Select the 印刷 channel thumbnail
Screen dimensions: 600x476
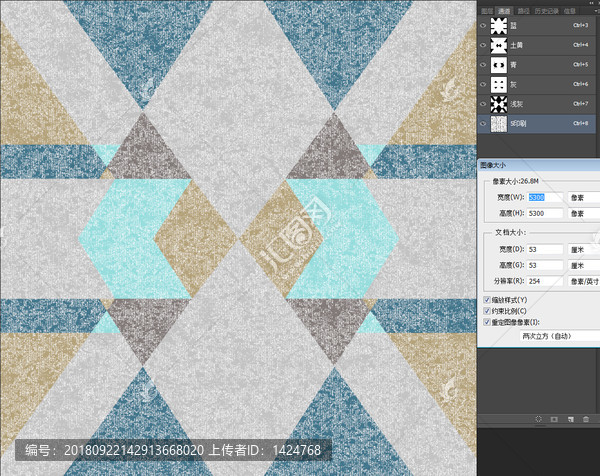coord(499,124)
